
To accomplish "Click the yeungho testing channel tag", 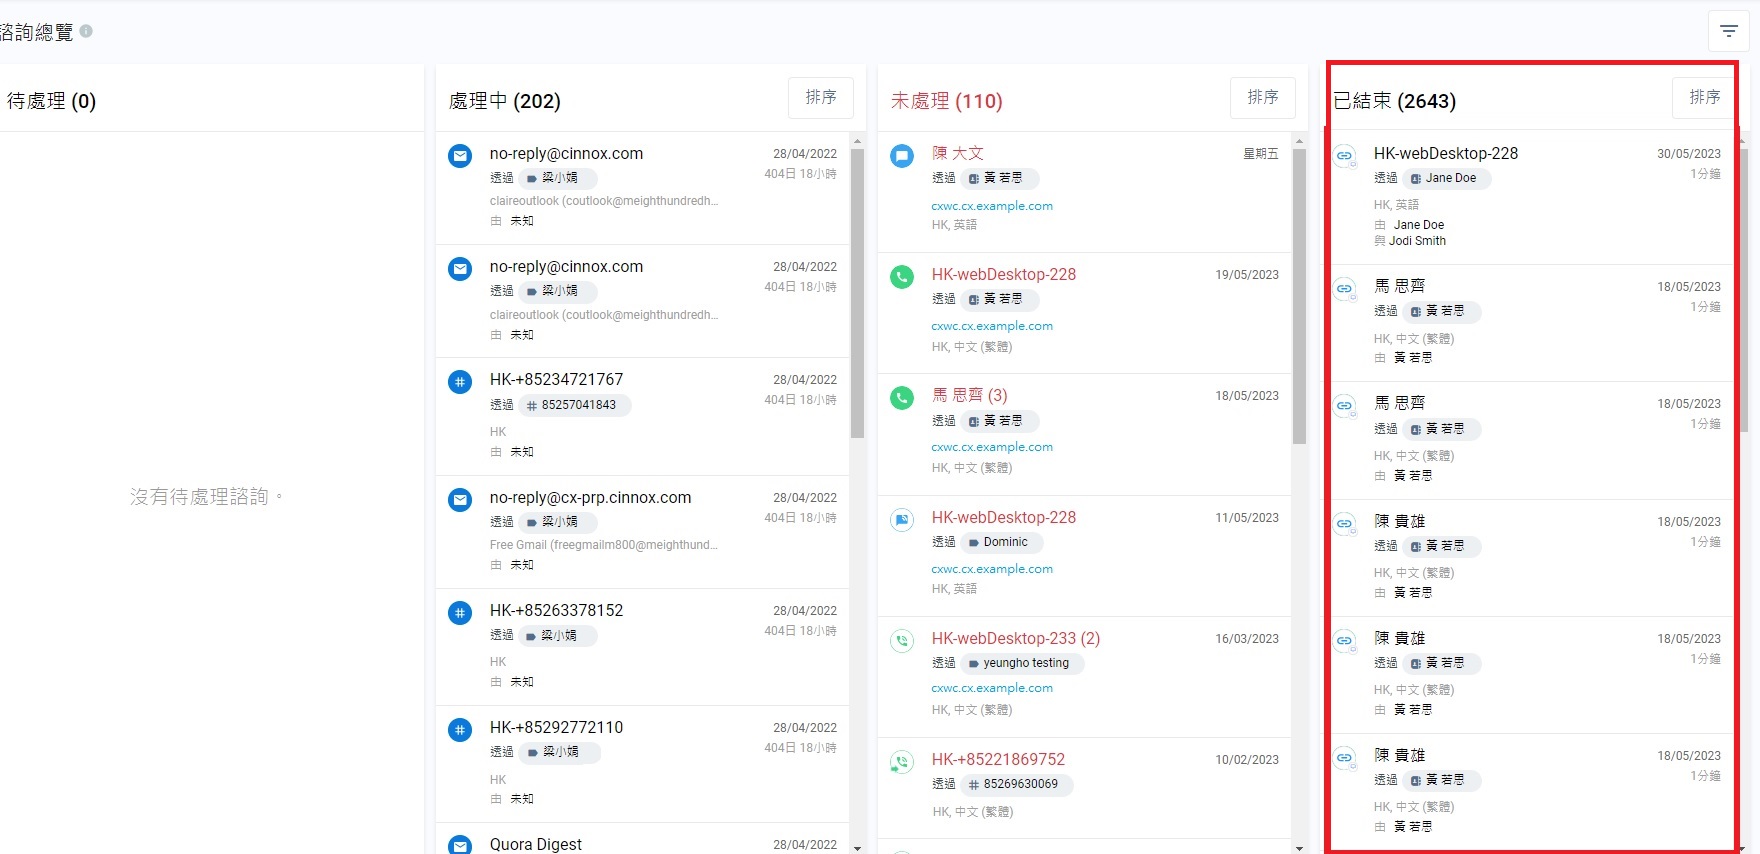I will [x=1022, y=663].
